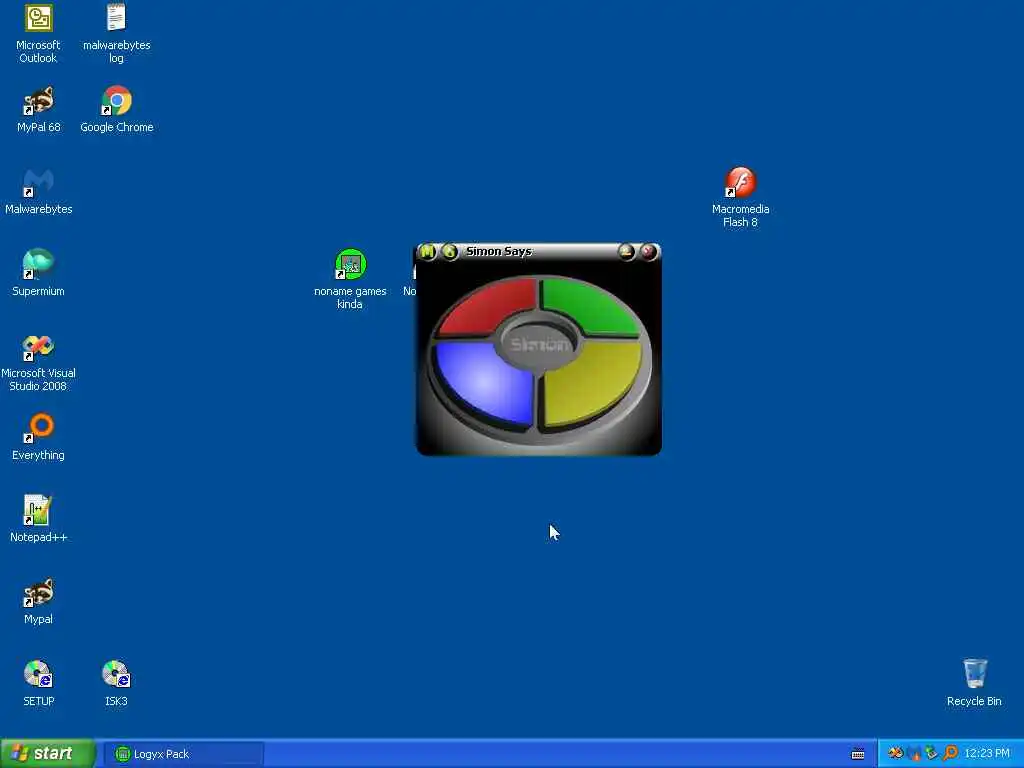The height and width of the screenshot is (768, 1024).
Task: Click the green M button in Simon Says title bar
Action: [427, 251]
